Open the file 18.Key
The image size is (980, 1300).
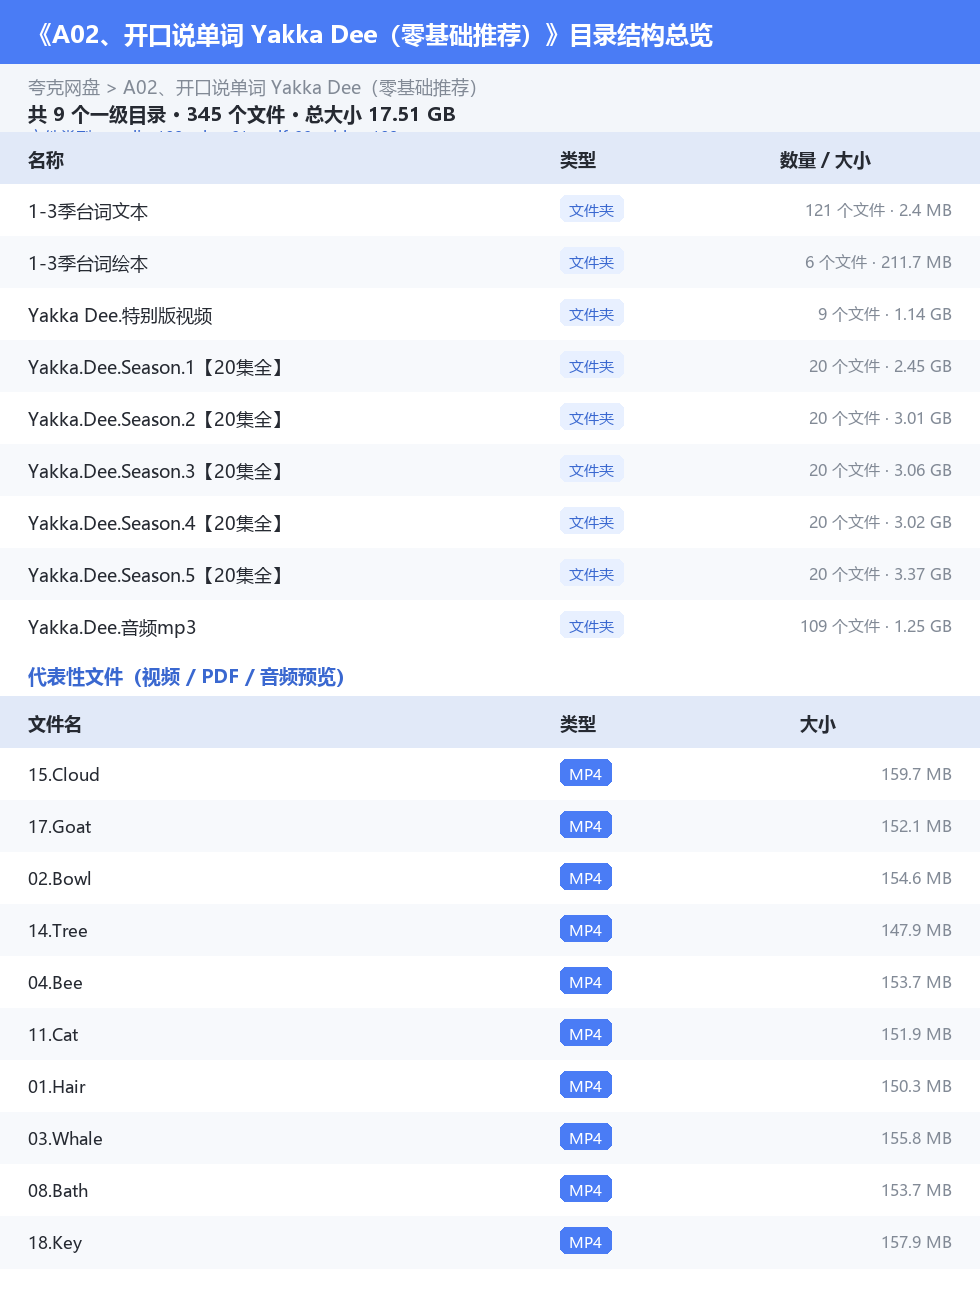55,1243
